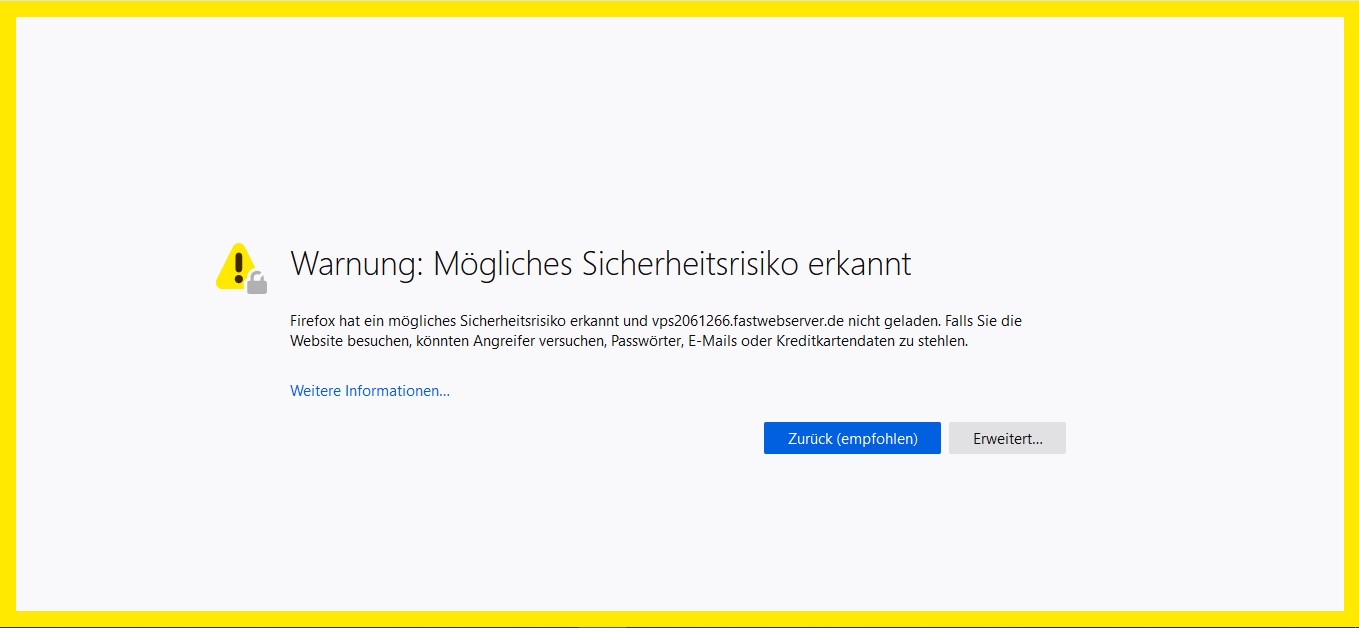Click the yellow warning triangle icon
Screen dimensions: 1359x628
[235, 266]
